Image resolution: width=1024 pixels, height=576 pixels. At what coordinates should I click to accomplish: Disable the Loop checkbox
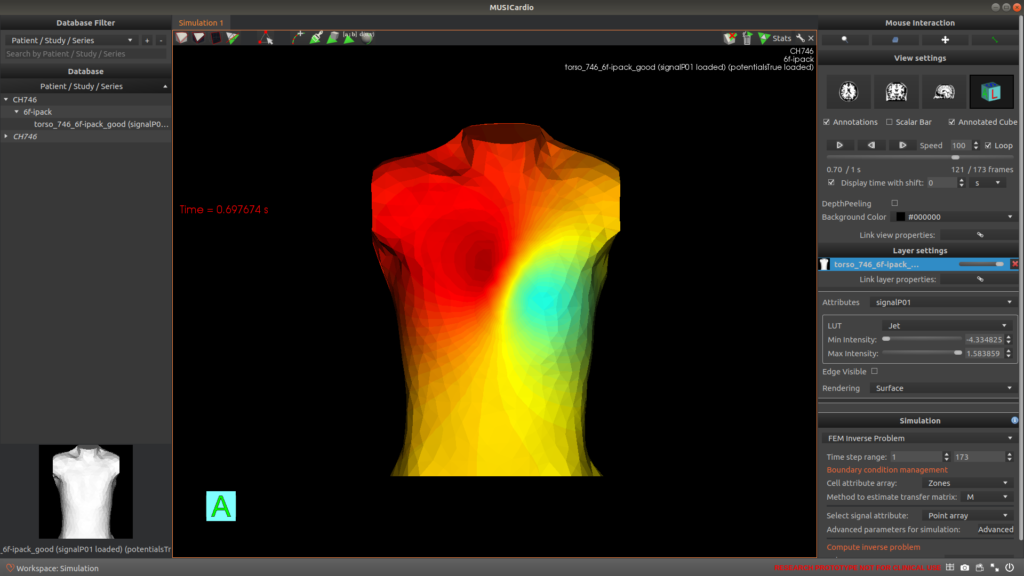coord(988,145)
